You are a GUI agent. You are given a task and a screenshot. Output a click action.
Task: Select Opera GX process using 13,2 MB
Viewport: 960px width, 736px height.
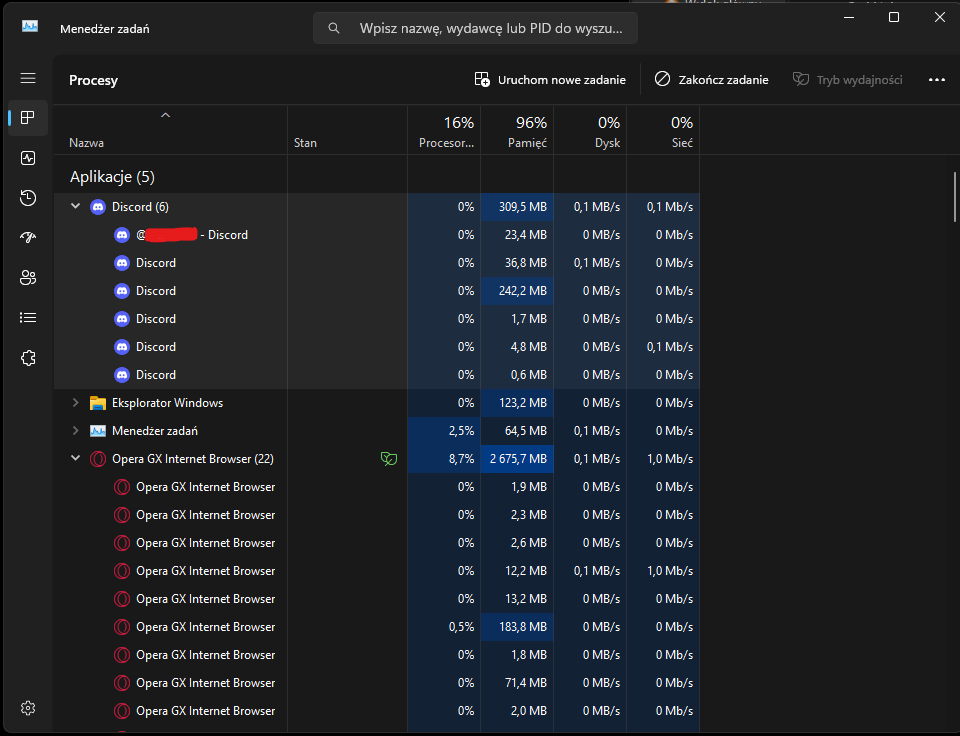(x=377, y=599)
